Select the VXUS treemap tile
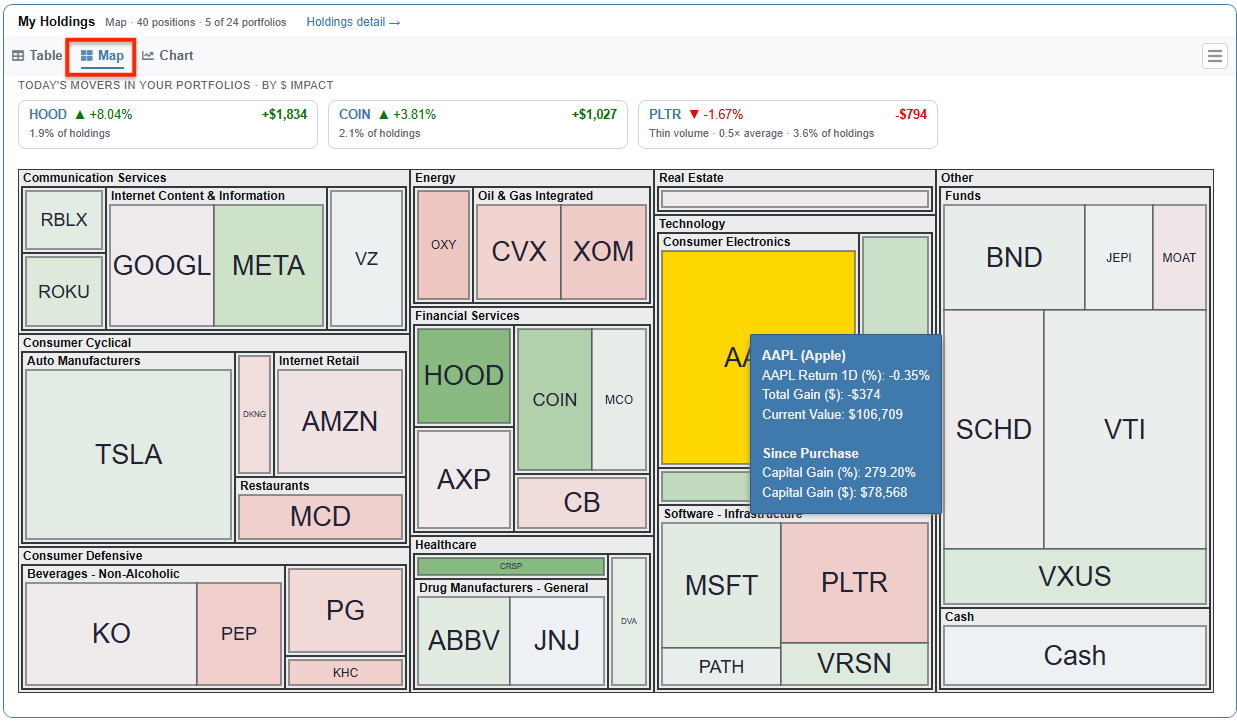 click(1075, 577)
